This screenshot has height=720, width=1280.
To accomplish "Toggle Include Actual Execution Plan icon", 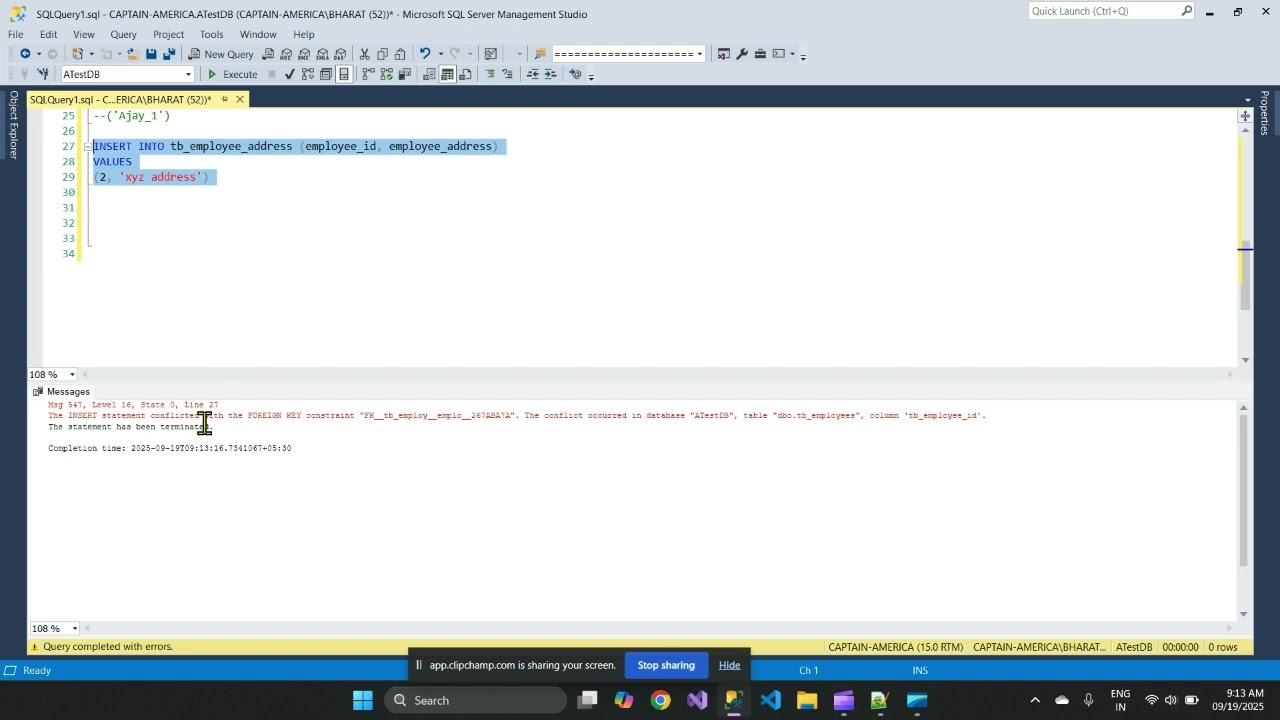I will (x=368, y=74).
